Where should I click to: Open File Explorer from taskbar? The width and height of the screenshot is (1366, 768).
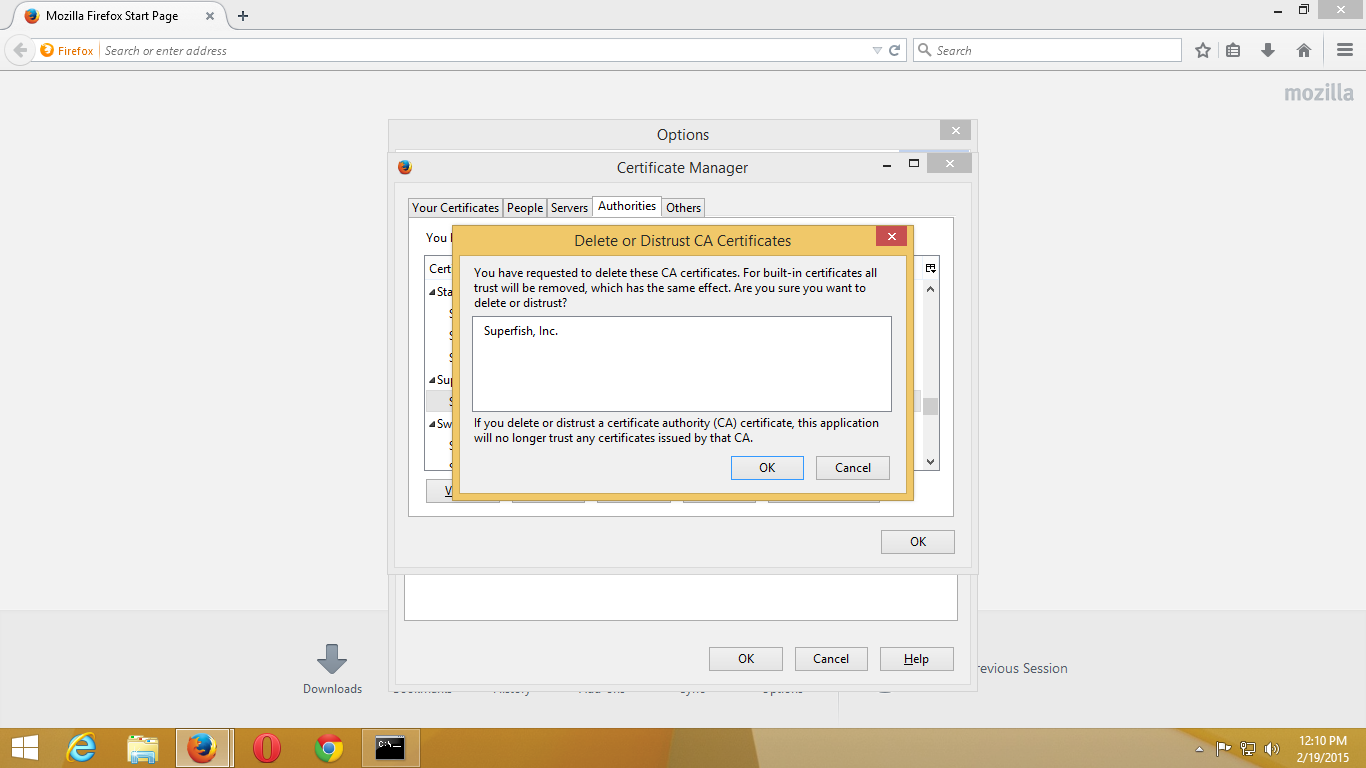click(x=143, y=748)
